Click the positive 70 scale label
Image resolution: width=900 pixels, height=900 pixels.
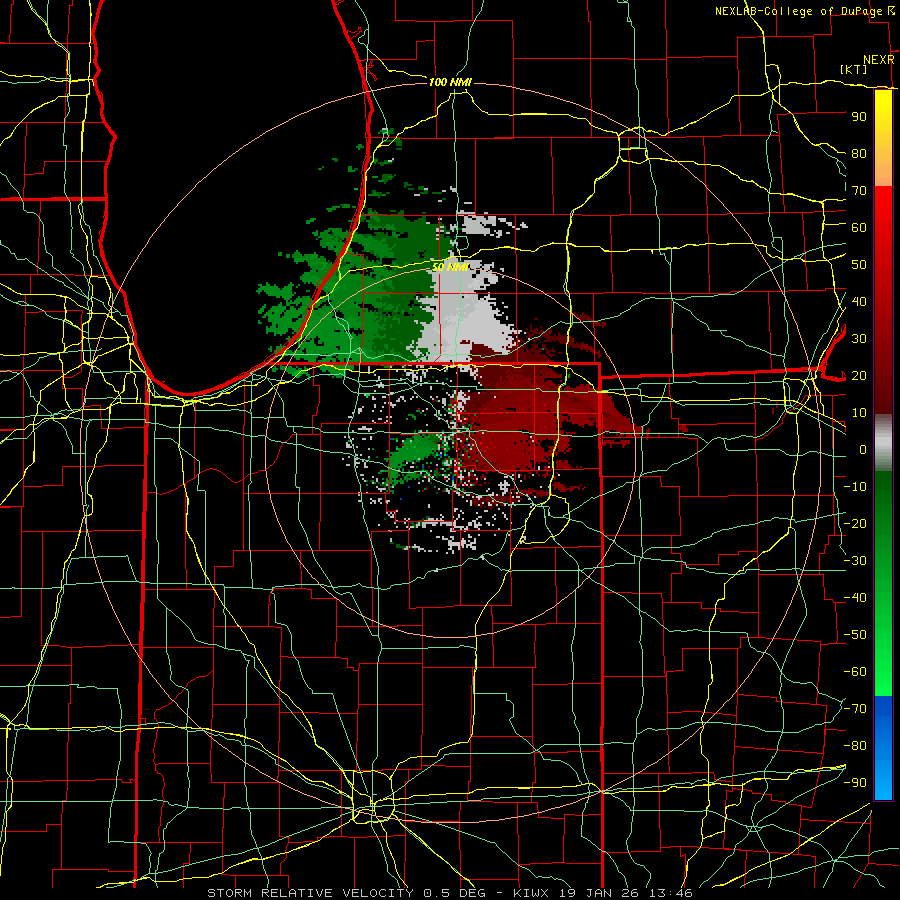[859, 191]
